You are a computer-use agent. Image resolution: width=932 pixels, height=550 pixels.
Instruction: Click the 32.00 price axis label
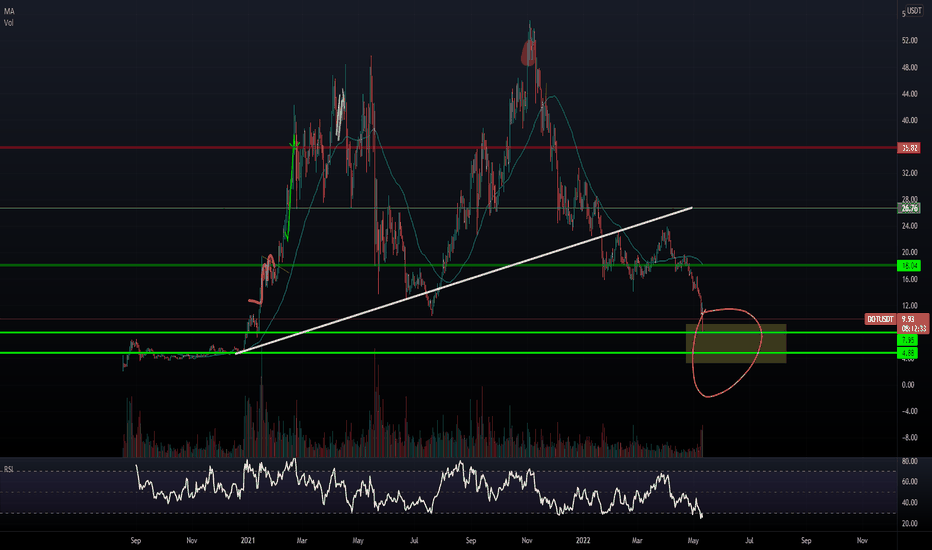(909, 174)
